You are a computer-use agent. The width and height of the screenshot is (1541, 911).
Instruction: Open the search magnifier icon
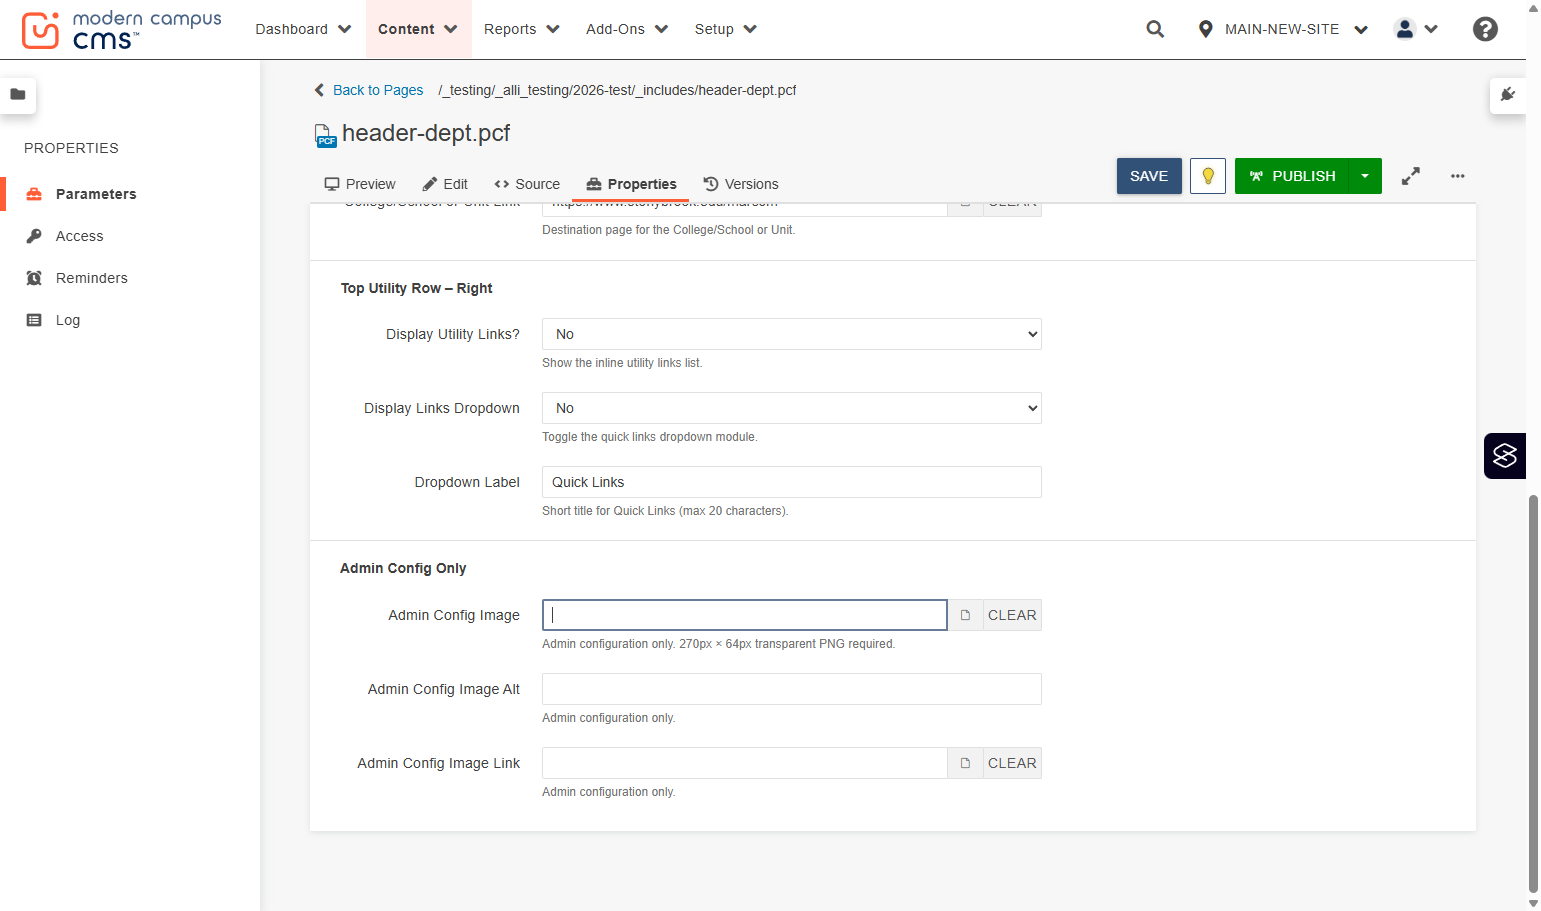click(1155, 29)
